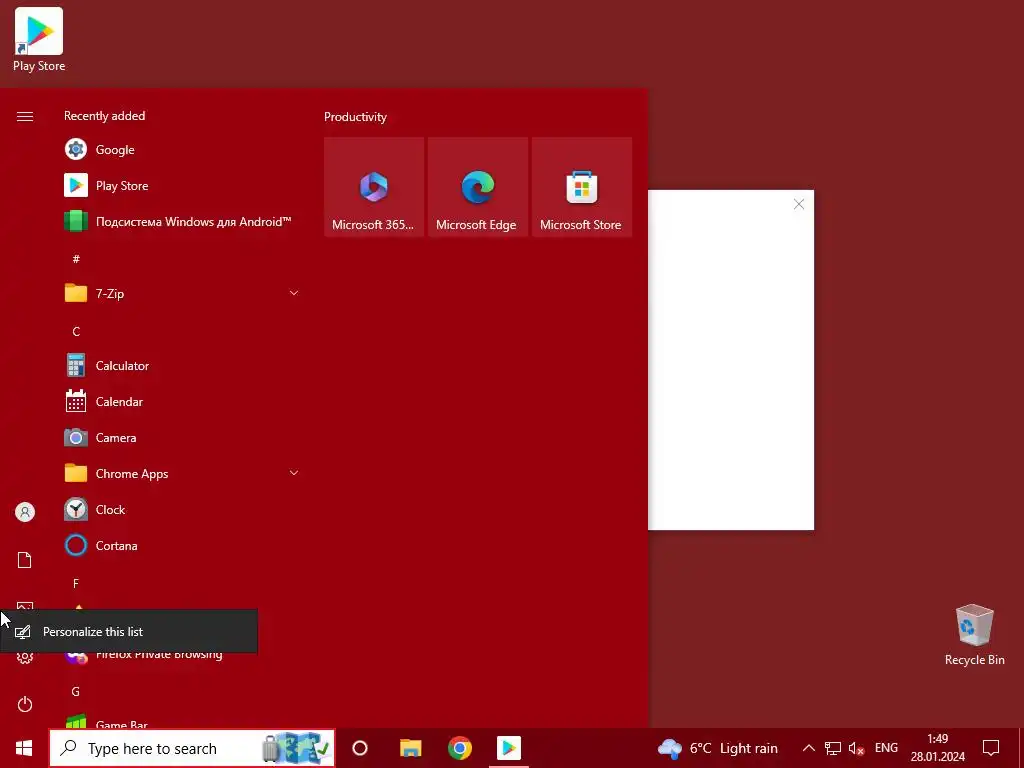
Task: Click the network status tray icon
Action: click(833, 748)
